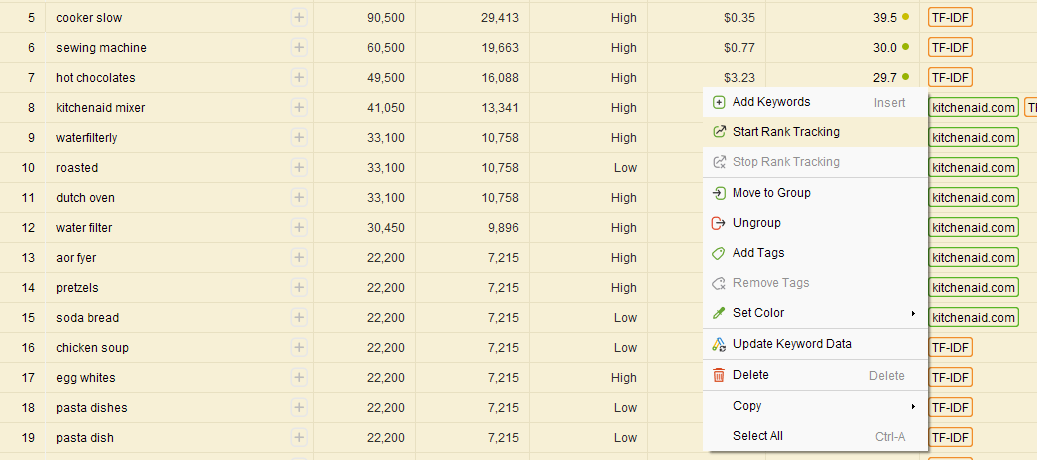
Task: Click the Delete trash can icon
Action: click(718, 375)
